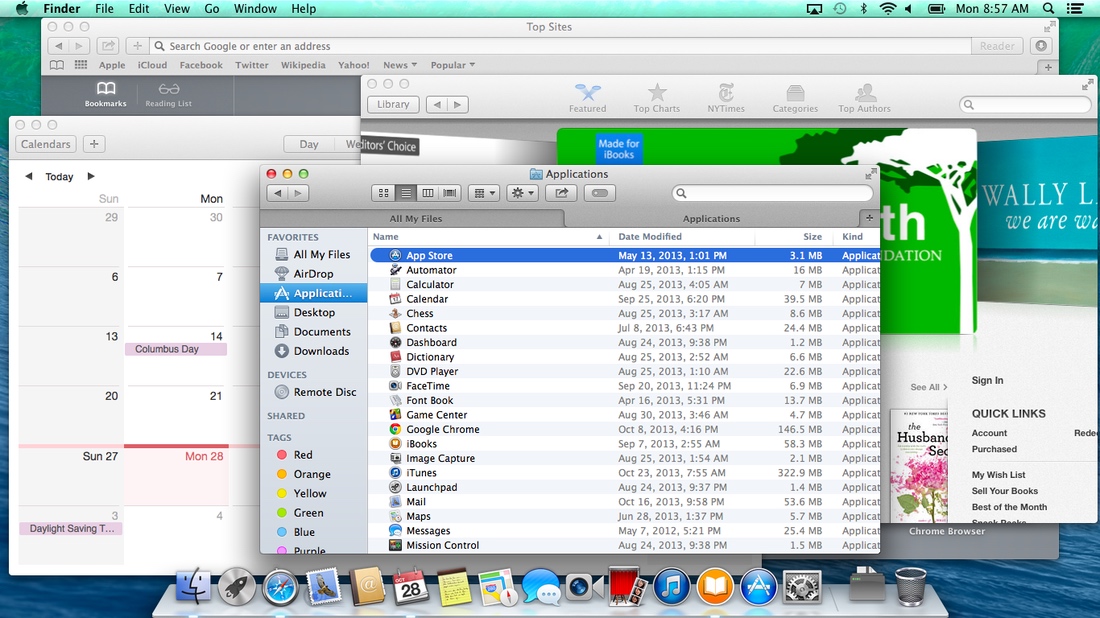
Task: Open the View menu
Action: tap(176, 8)
